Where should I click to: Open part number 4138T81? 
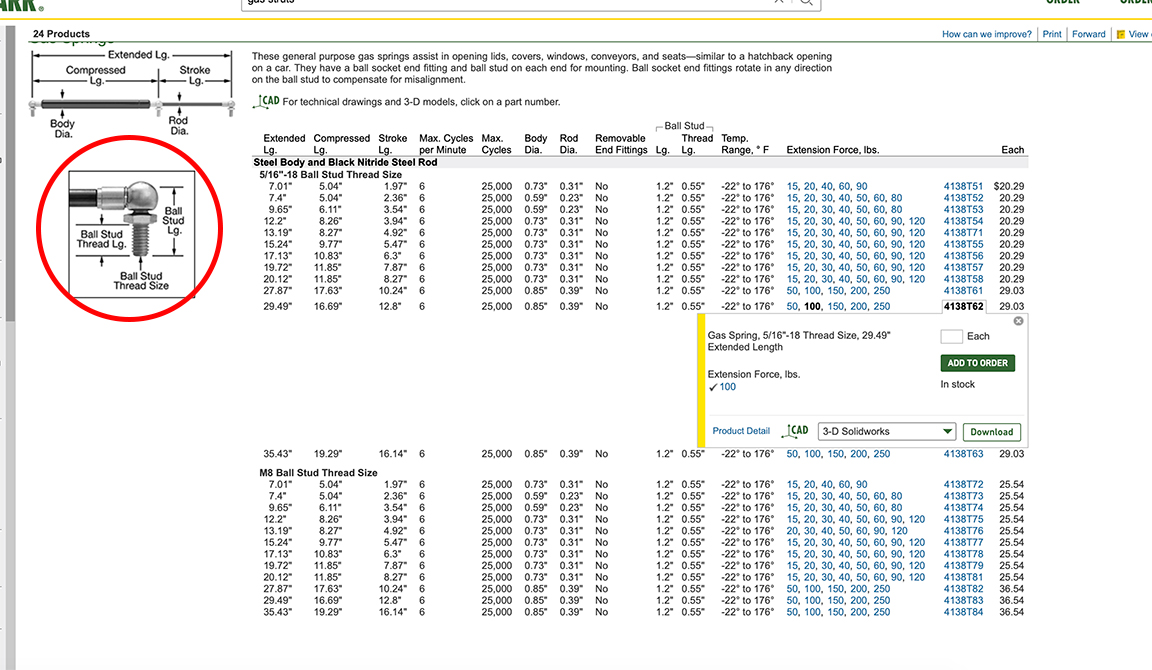pos(962,577)
